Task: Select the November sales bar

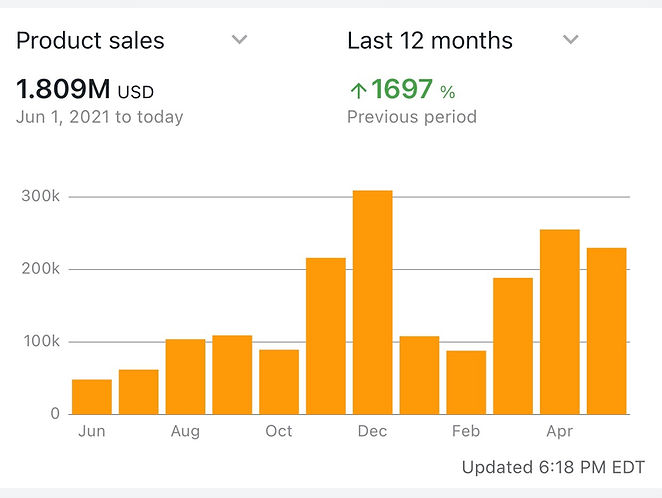Action: pyautogui.click(x=326, y=336)
